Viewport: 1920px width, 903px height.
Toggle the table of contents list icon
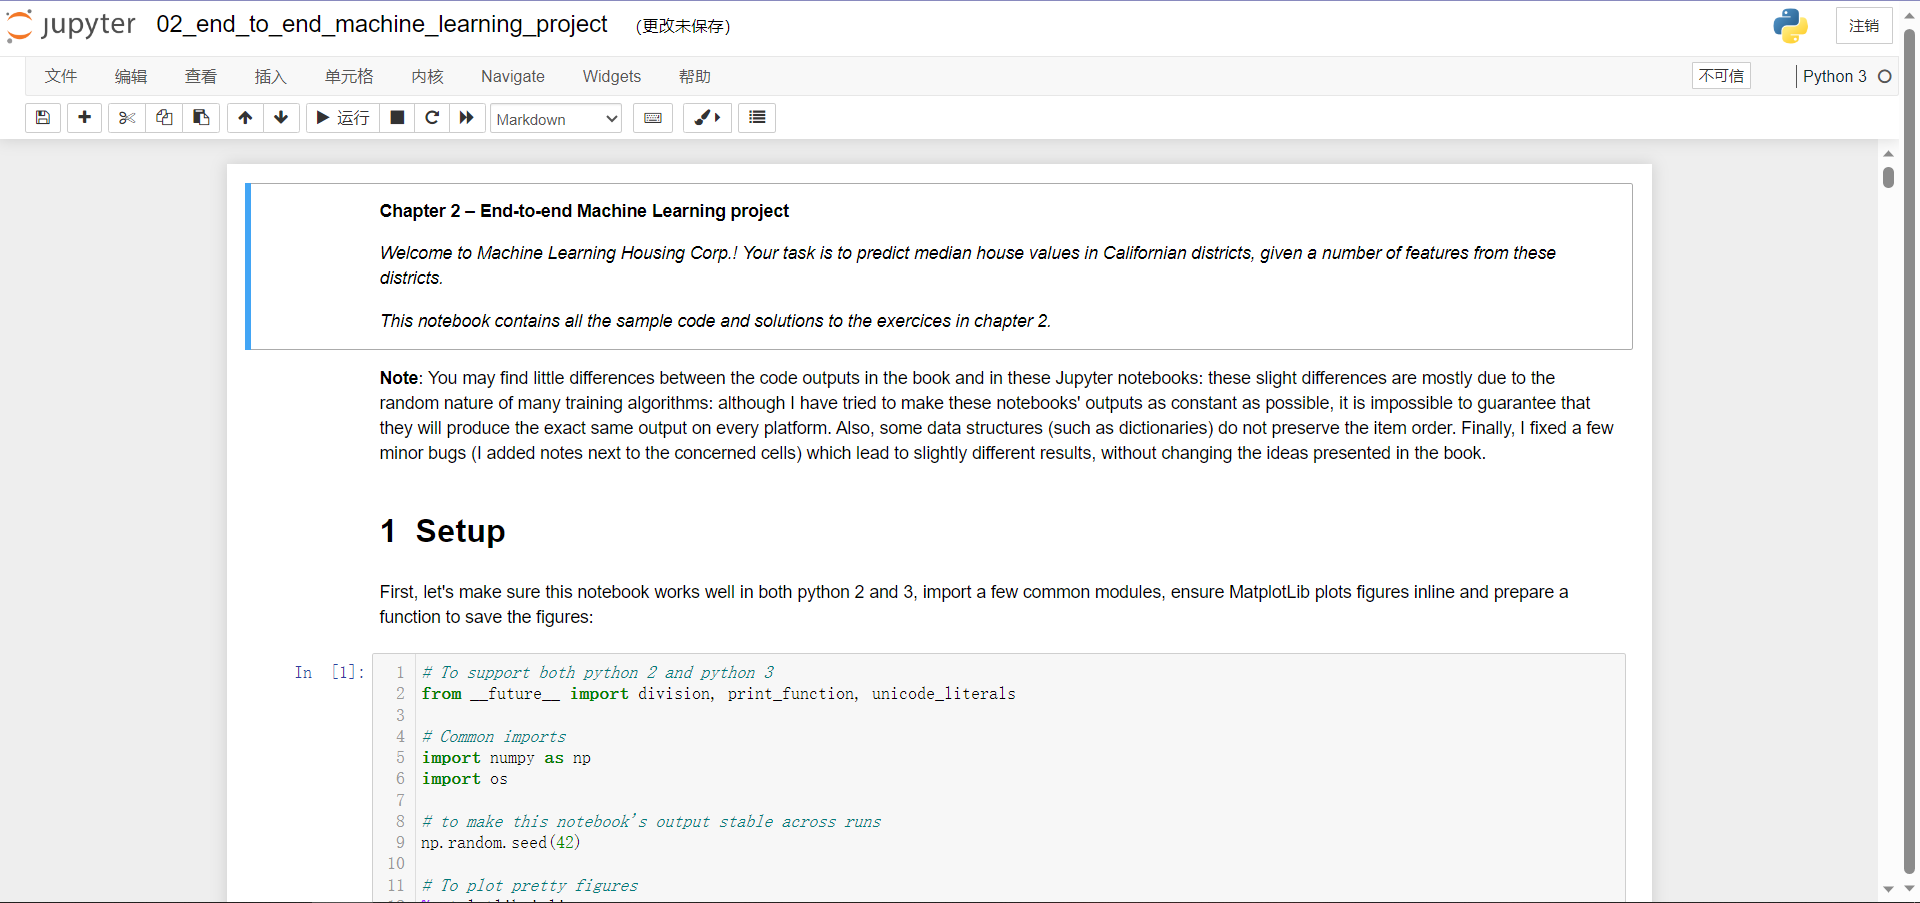pyautogui.click(x=757, y=118)
